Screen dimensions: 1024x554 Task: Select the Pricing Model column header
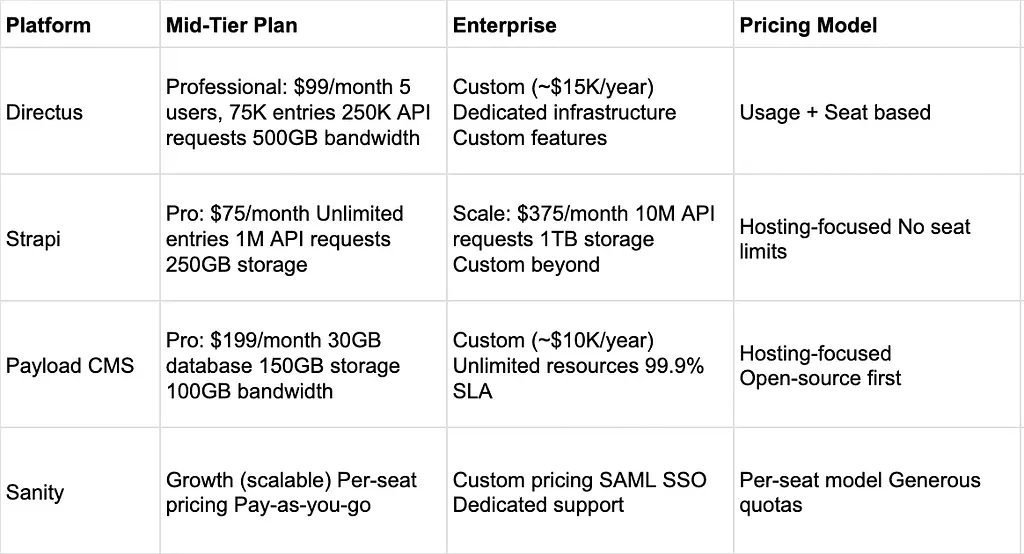808,25
